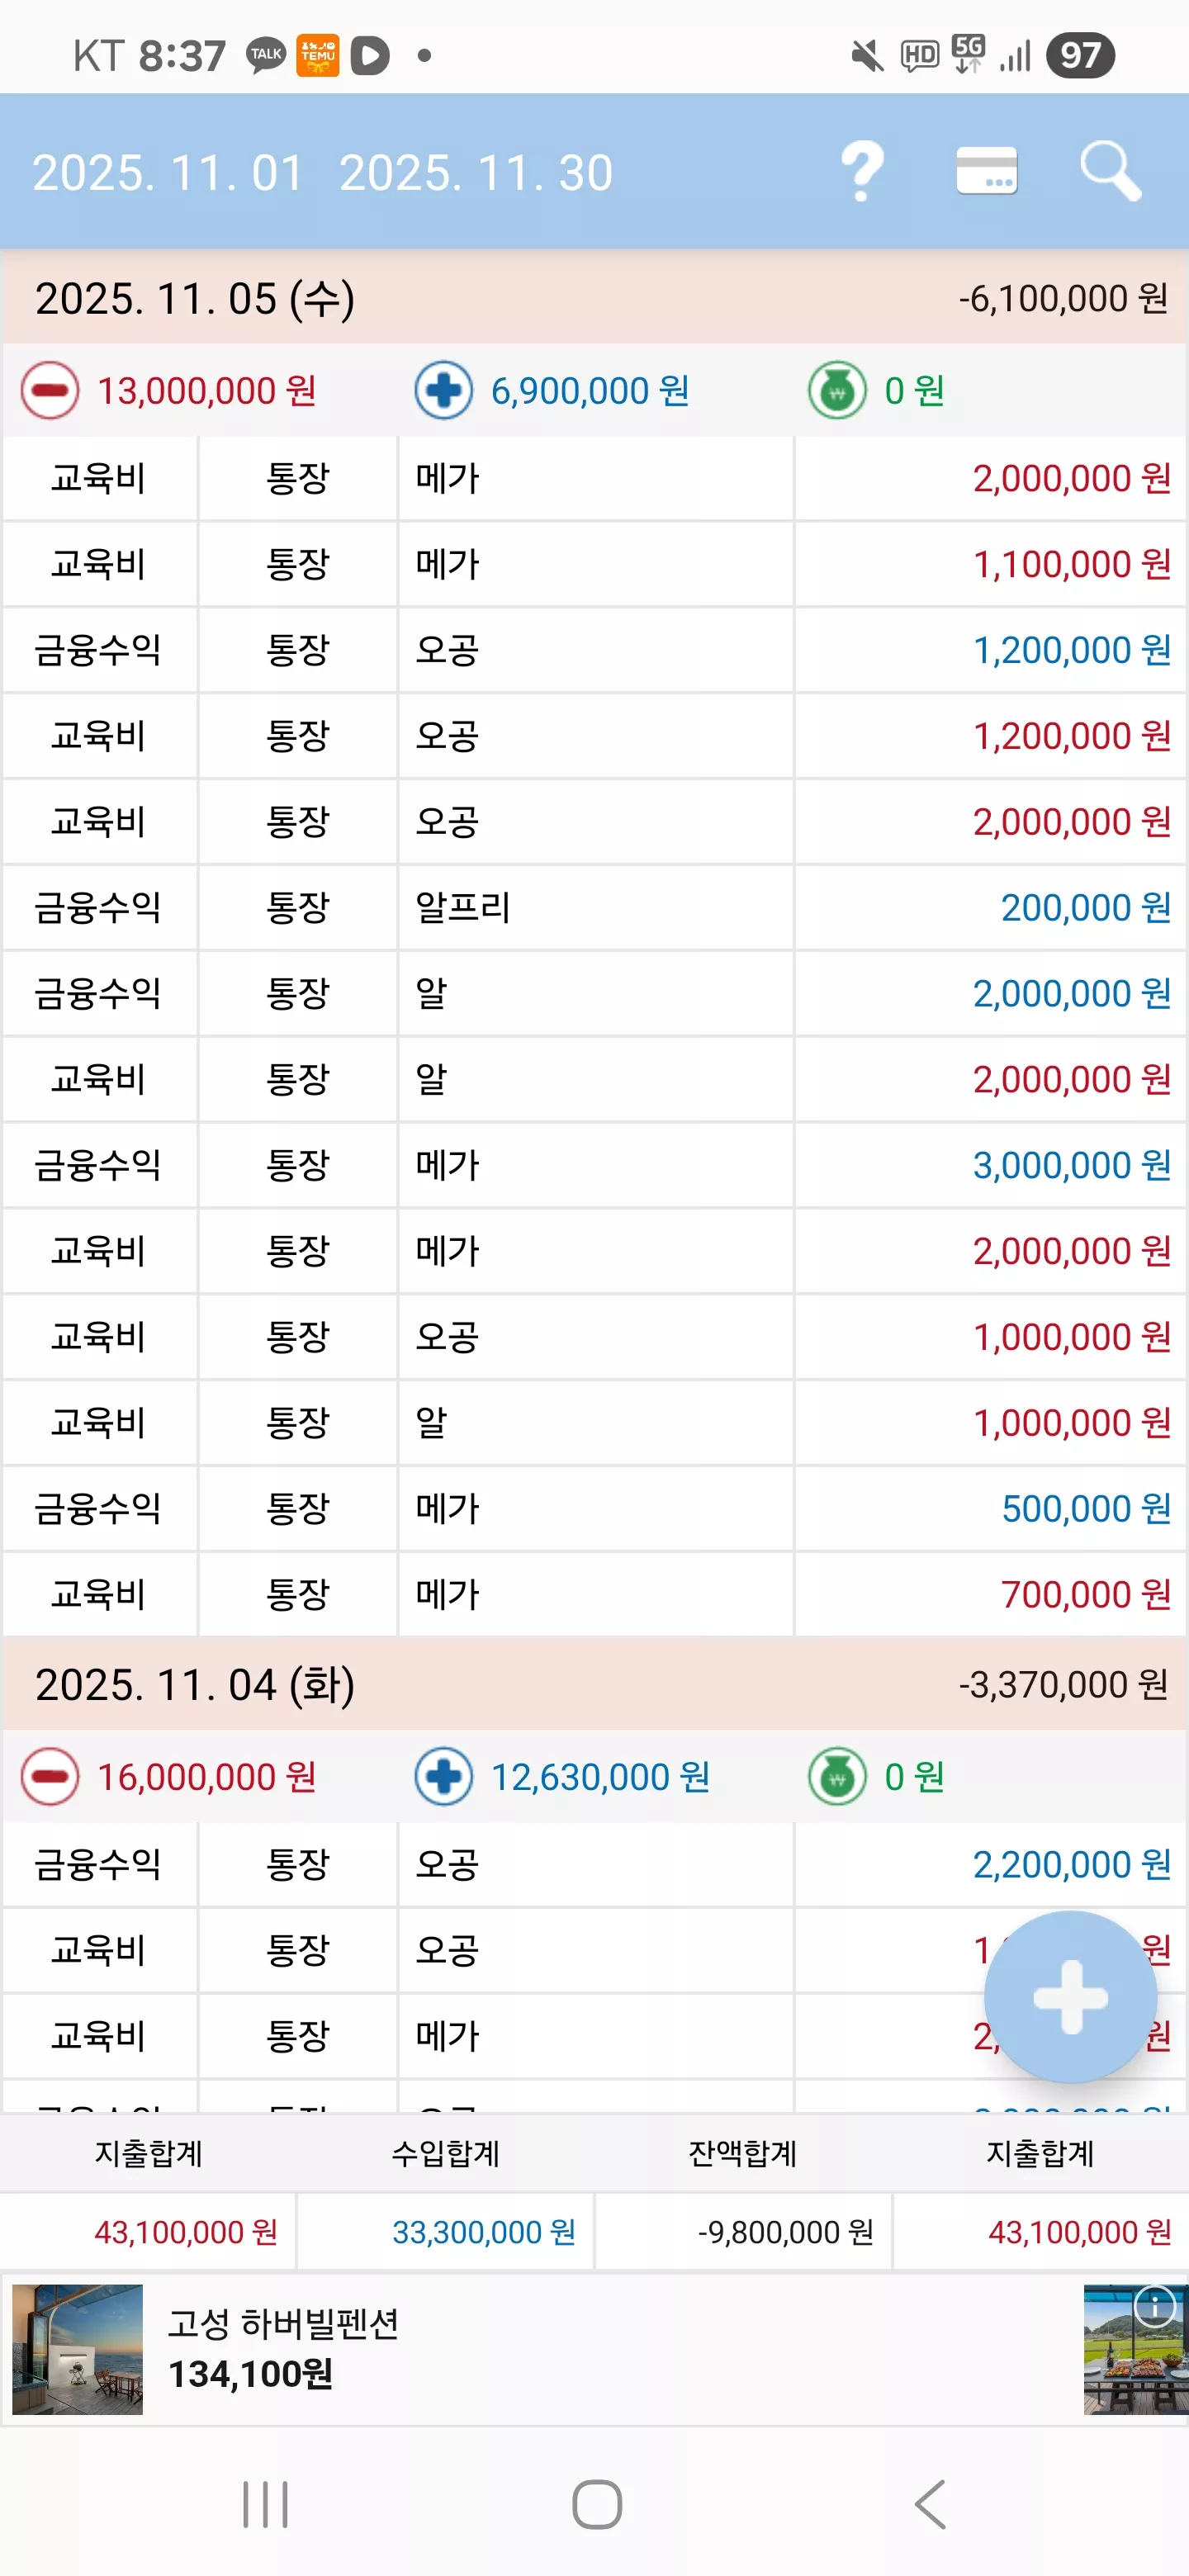Open search with the magnifier icon
This screenshot has height=2576, width=1189.
(1110, 172)
